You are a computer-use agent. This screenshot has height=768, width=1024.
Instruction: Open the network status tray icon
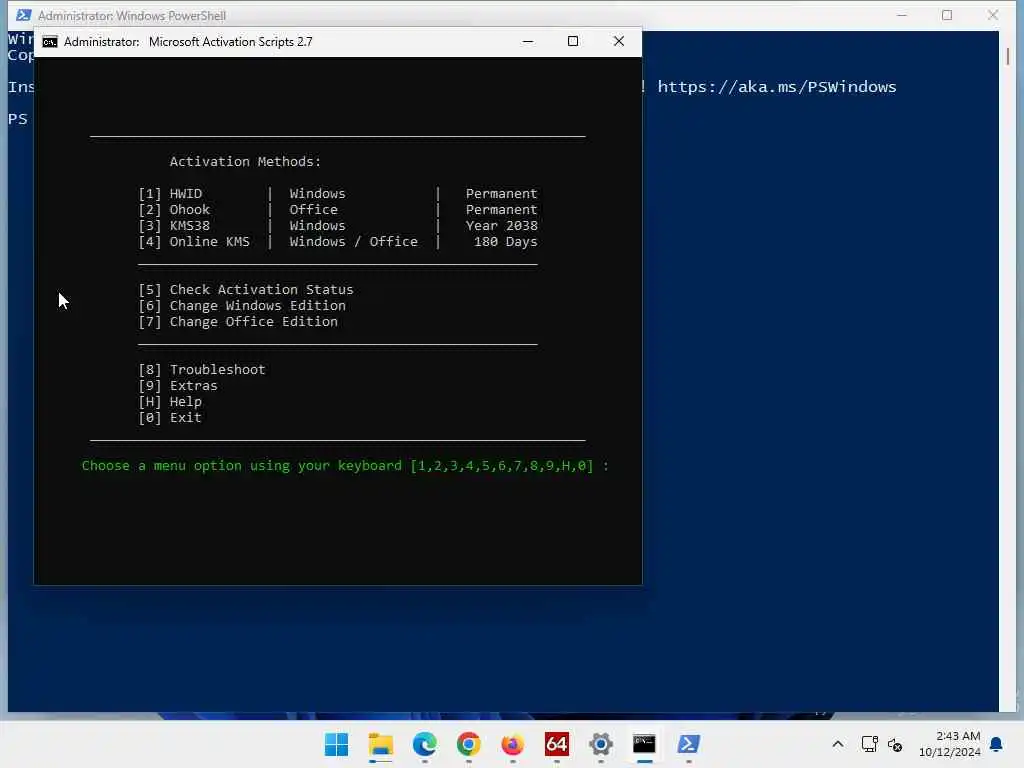(869, 744)
